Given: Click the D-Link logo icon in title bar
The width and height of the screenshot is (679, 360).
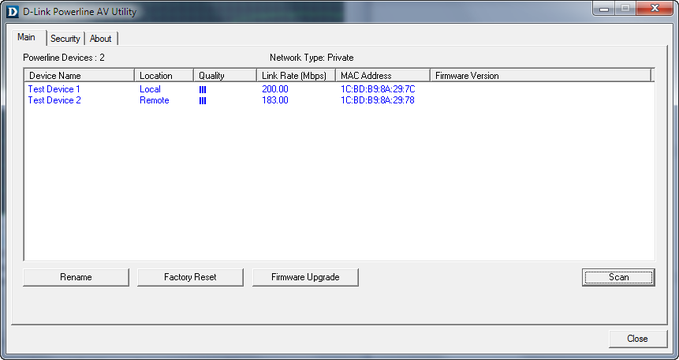Looking at the screenshot, I should click(x=13, y=11).
